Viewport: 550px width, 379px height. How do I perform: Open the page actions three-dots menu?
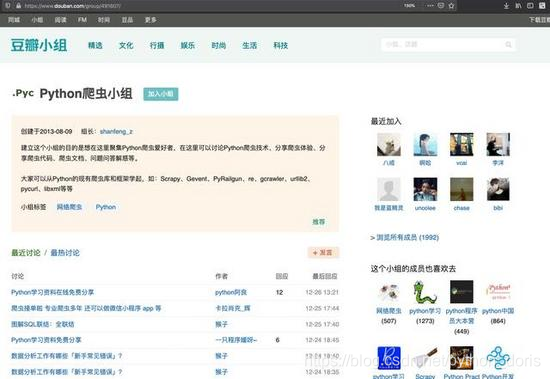430,6
